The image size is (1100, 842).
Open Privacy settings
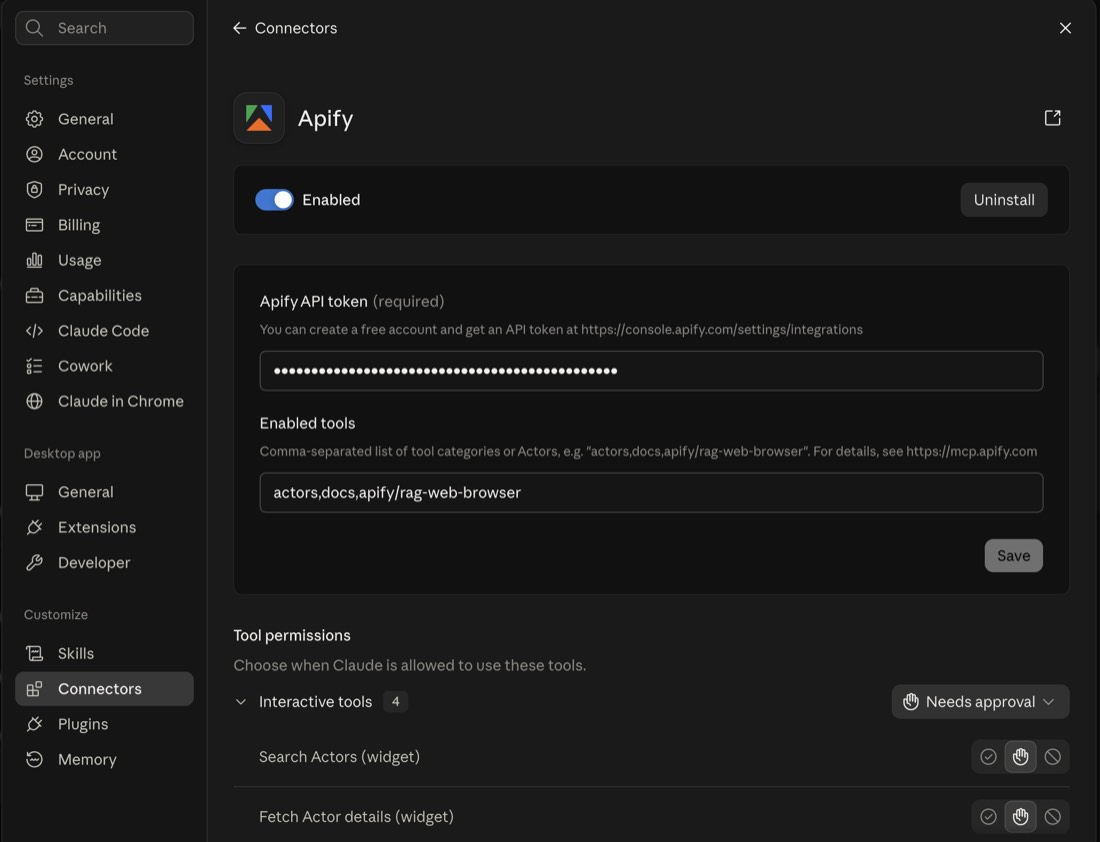tap(105, 189)
